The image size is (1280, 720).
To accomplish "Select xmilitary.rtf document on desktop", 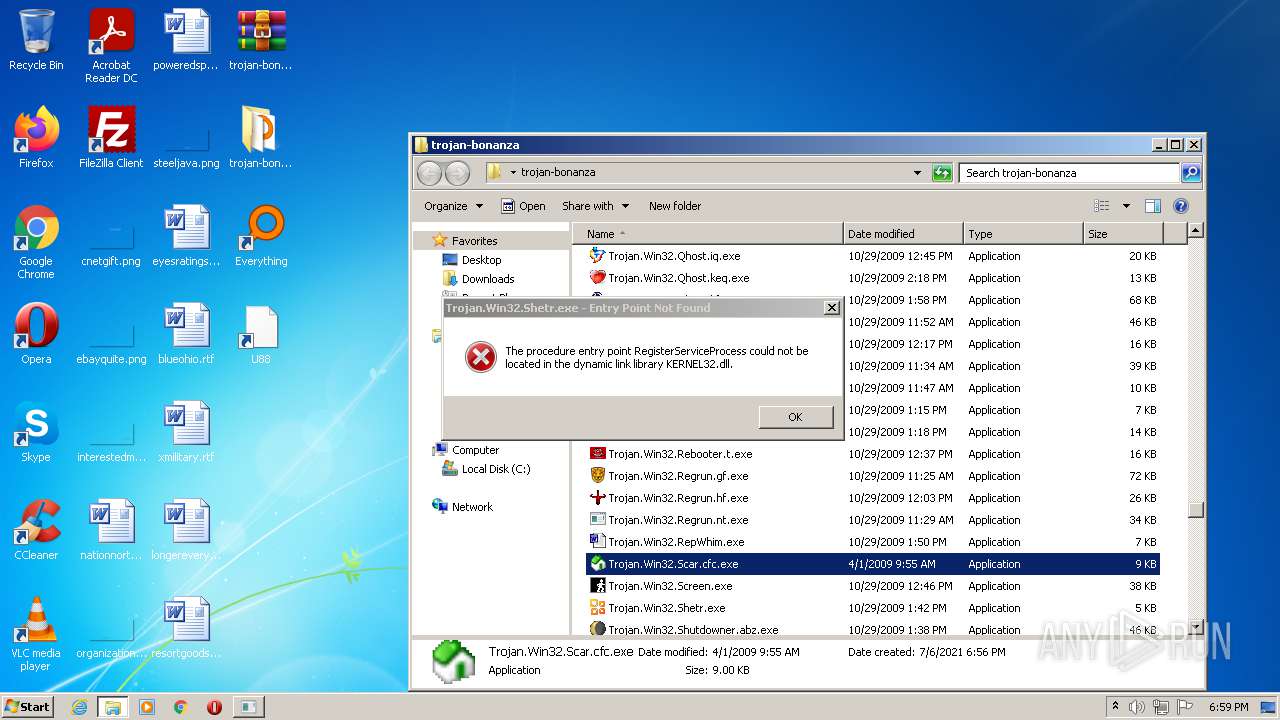I will pyautogui.click(x=186, y=432).
